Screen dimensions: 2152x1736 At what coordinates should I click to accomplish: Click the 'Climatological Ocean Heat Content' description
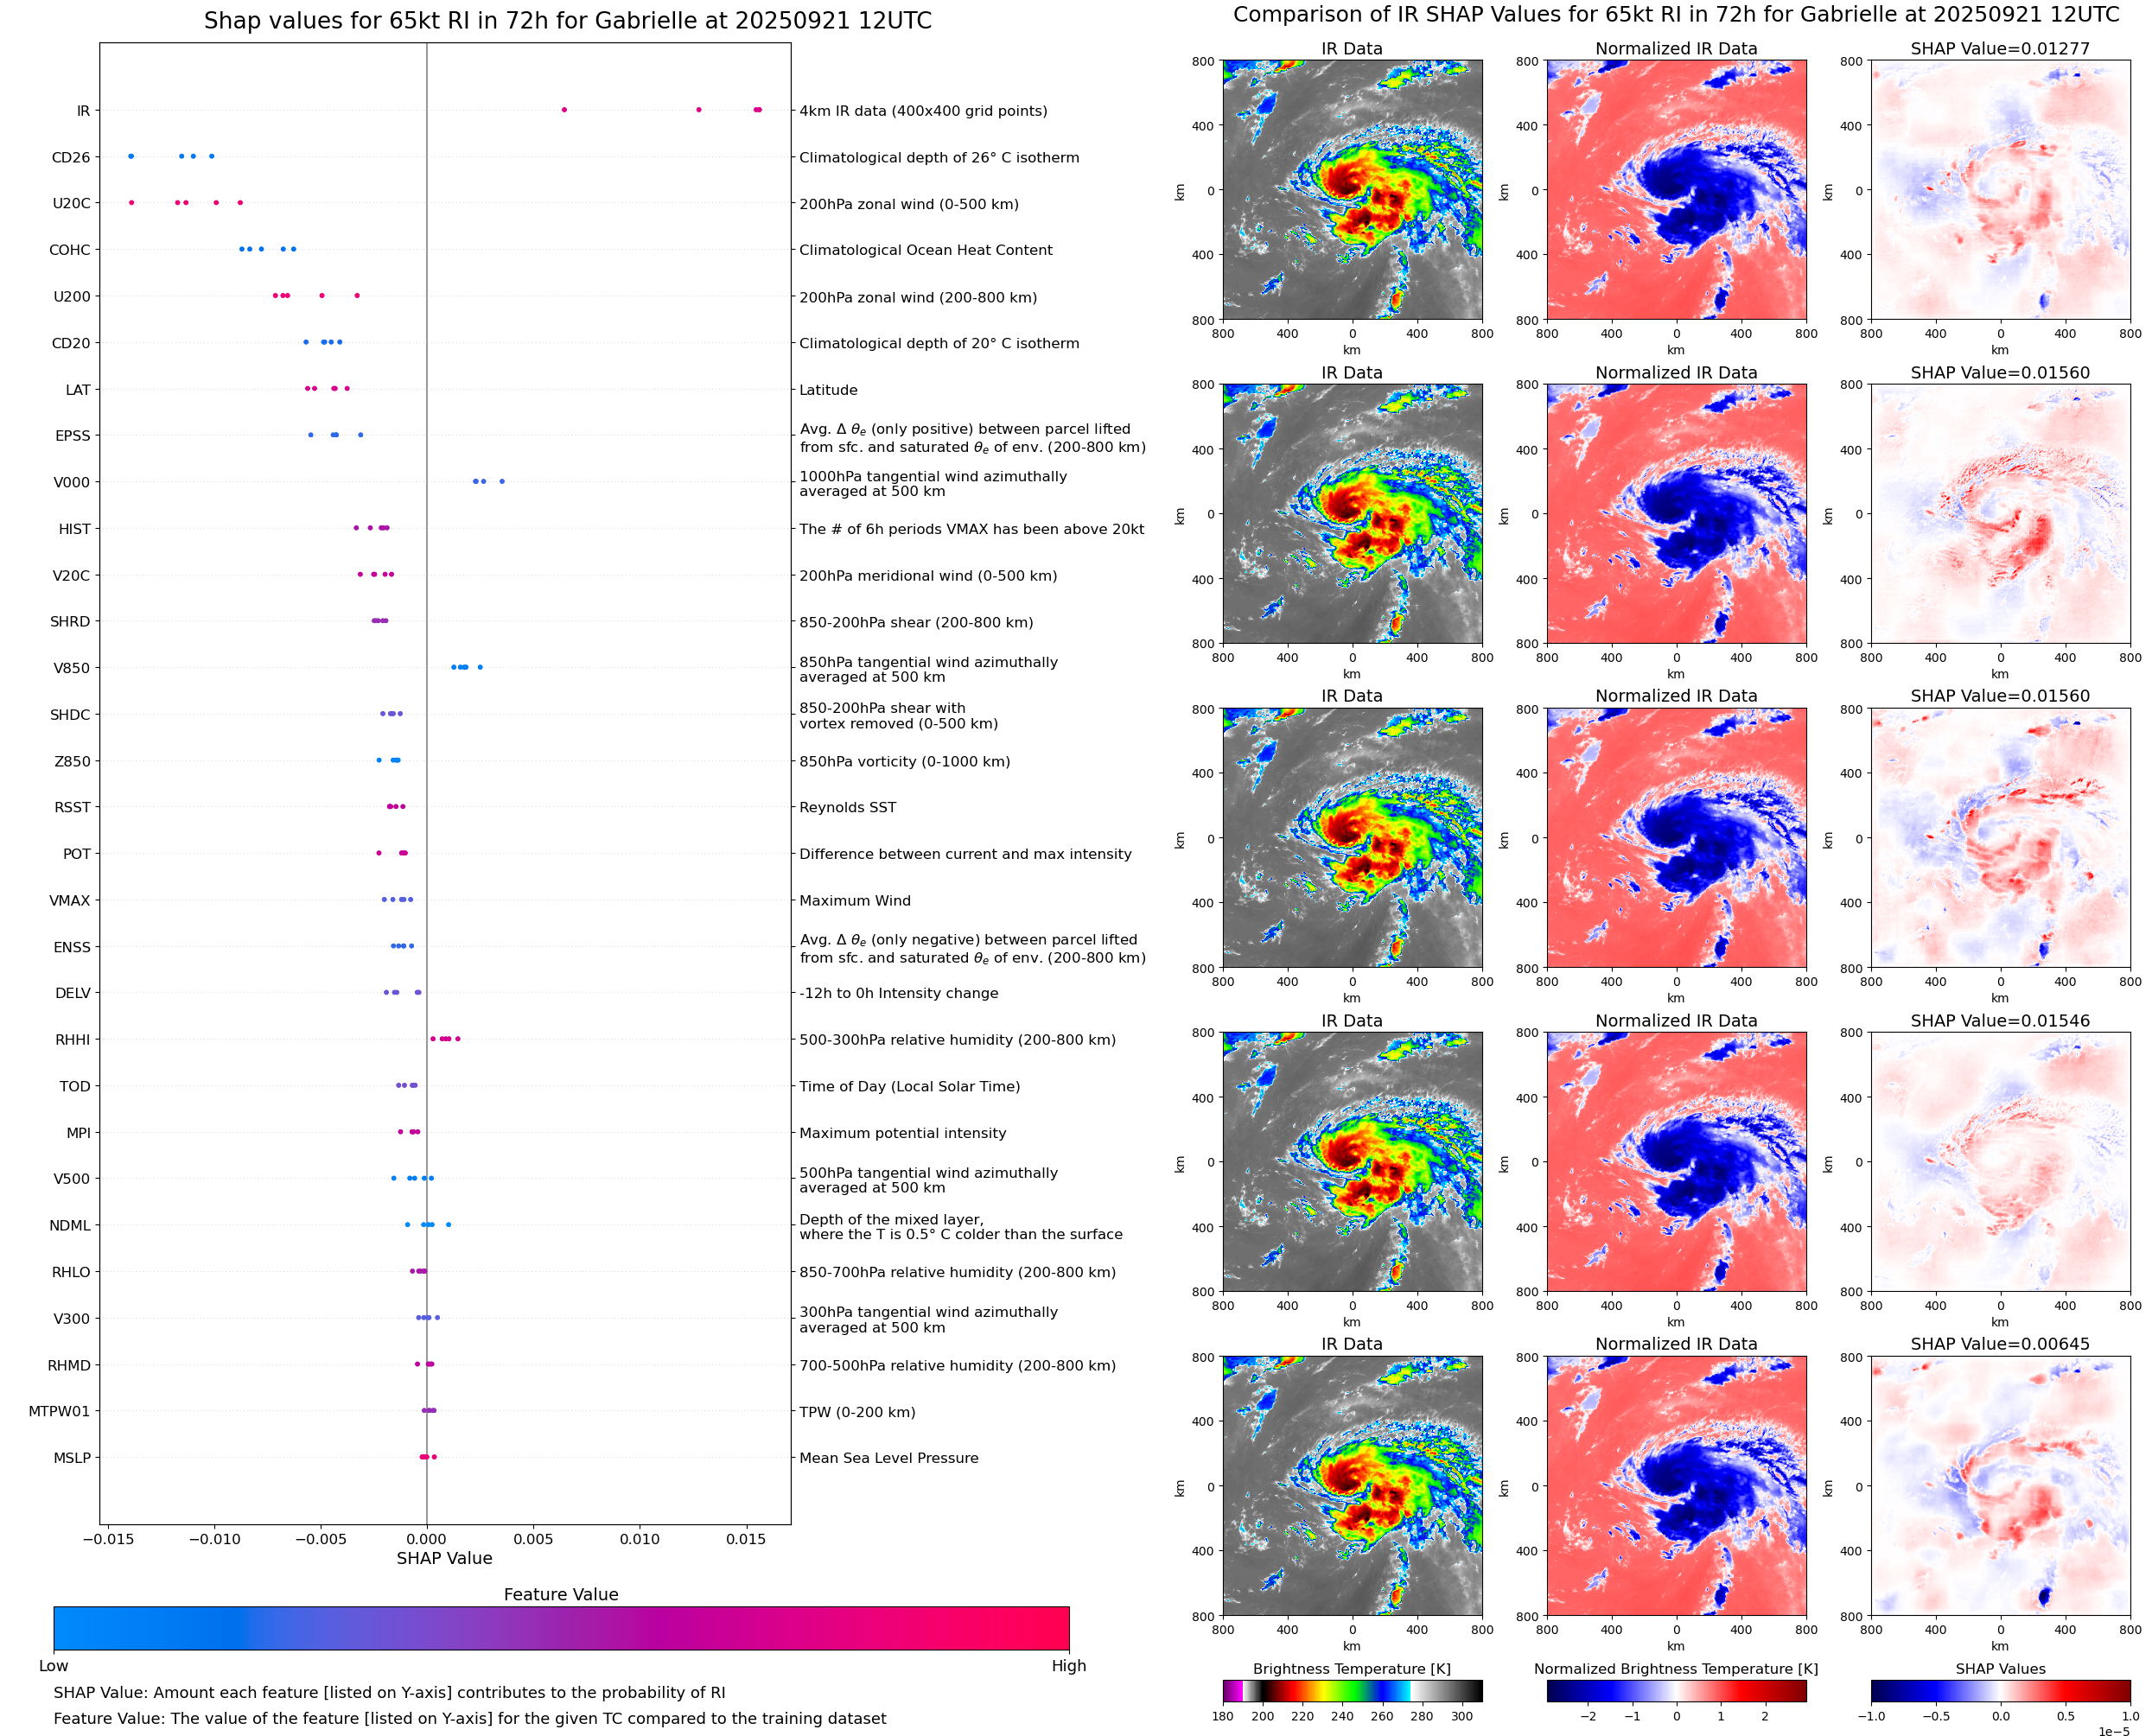coord(925,250)
